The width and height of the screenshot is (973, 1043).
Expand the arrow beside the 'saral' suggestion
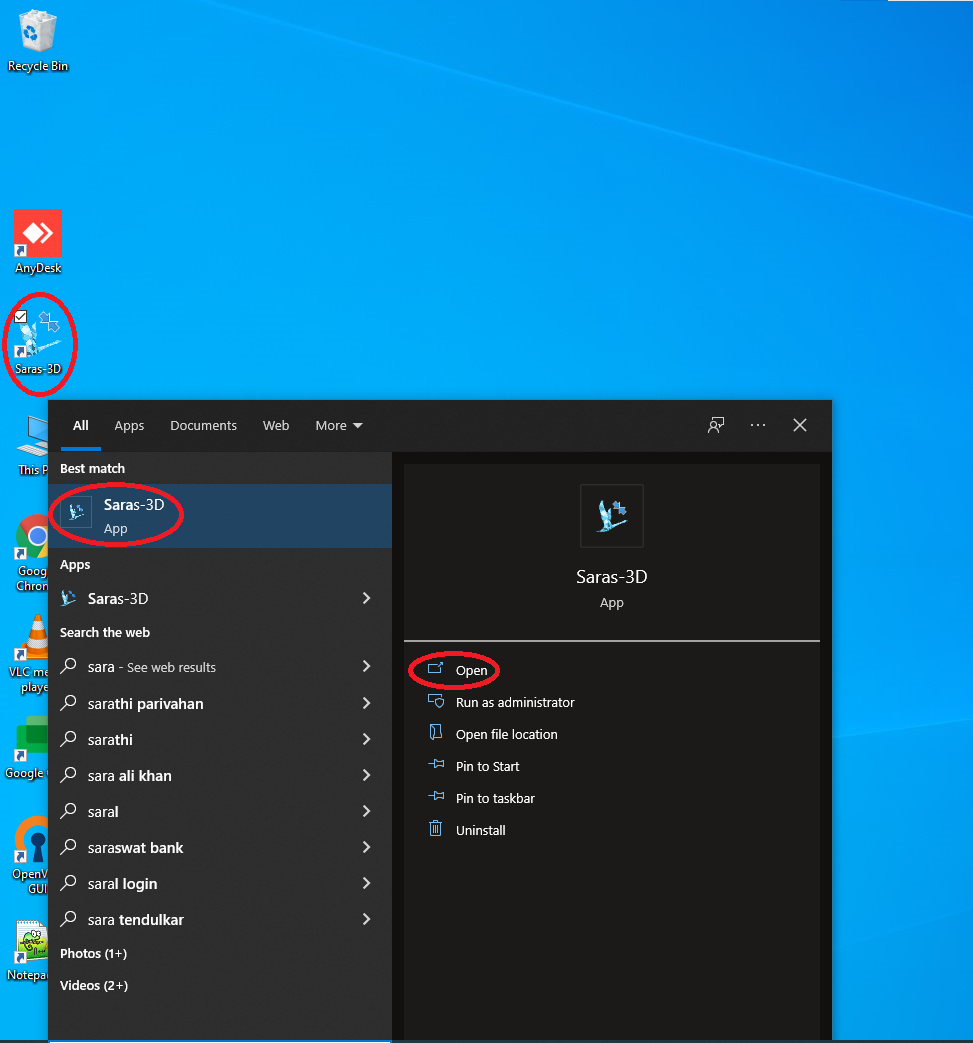pos(366,811)
